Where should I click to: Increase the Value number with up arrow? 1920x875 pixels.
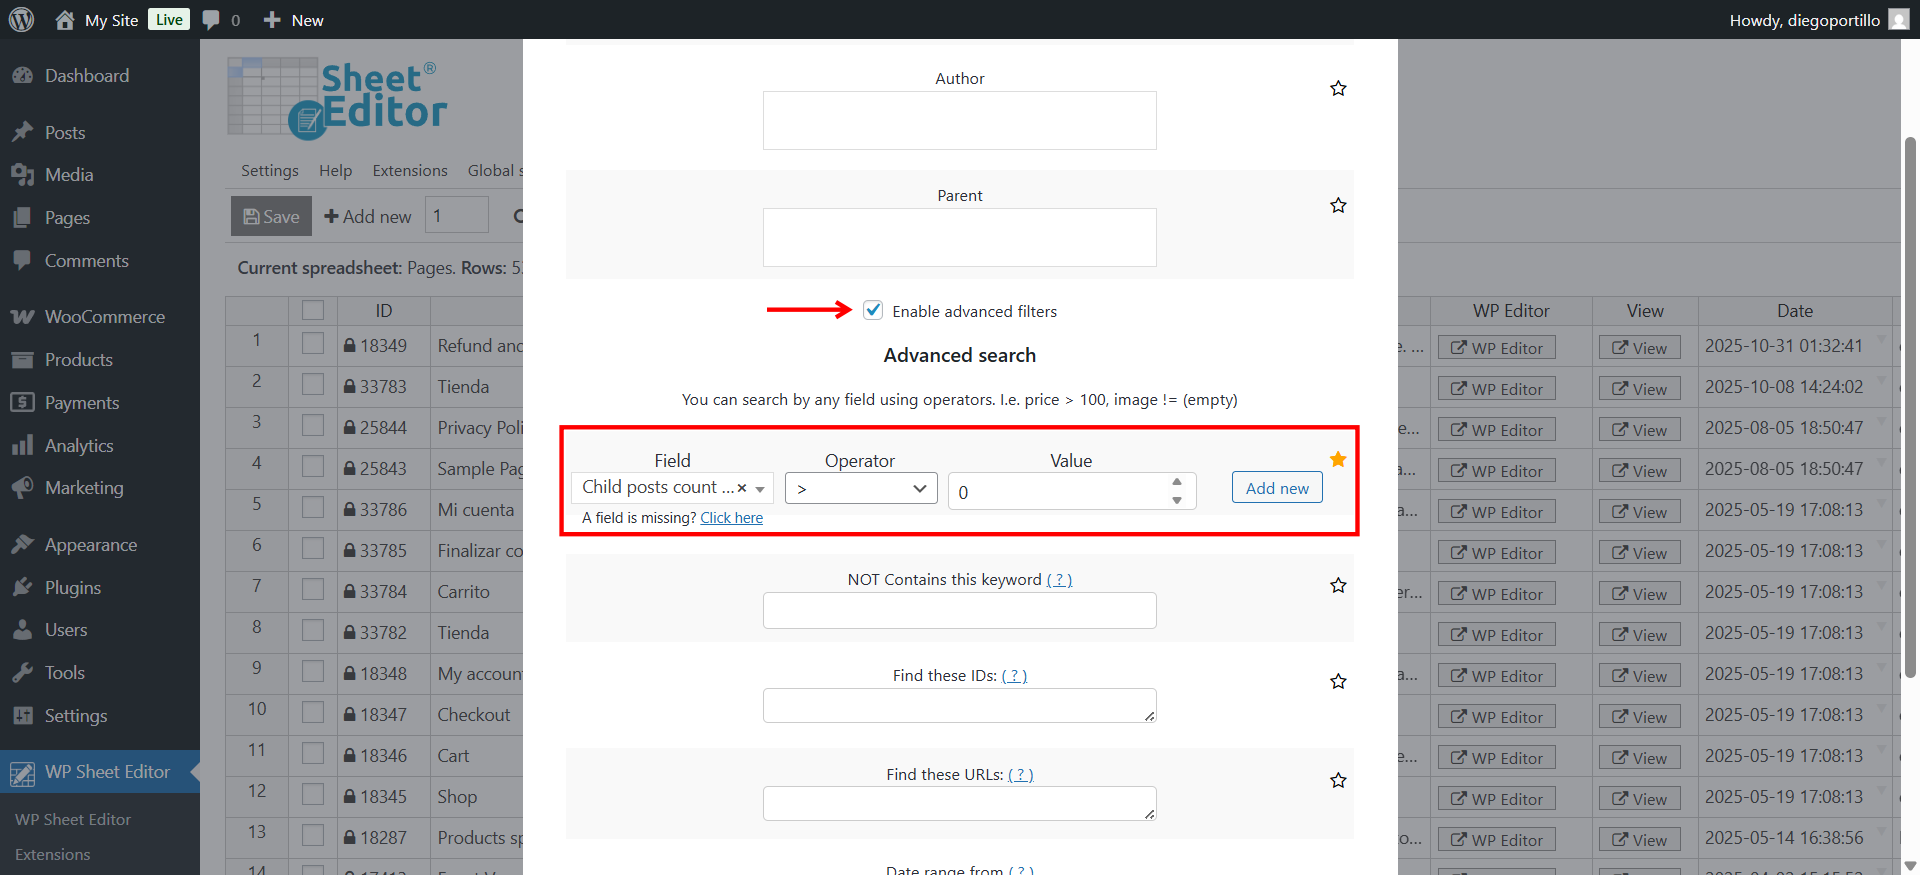(1177, 482)
